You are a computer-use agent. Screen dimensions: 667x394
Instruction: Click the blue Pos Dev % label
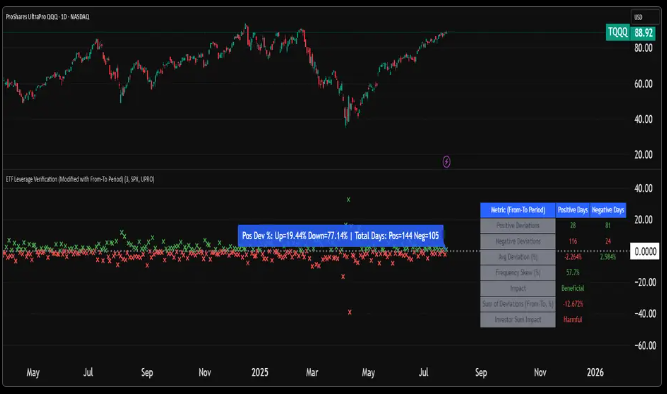pyautogui.click(x=340, y=236)
